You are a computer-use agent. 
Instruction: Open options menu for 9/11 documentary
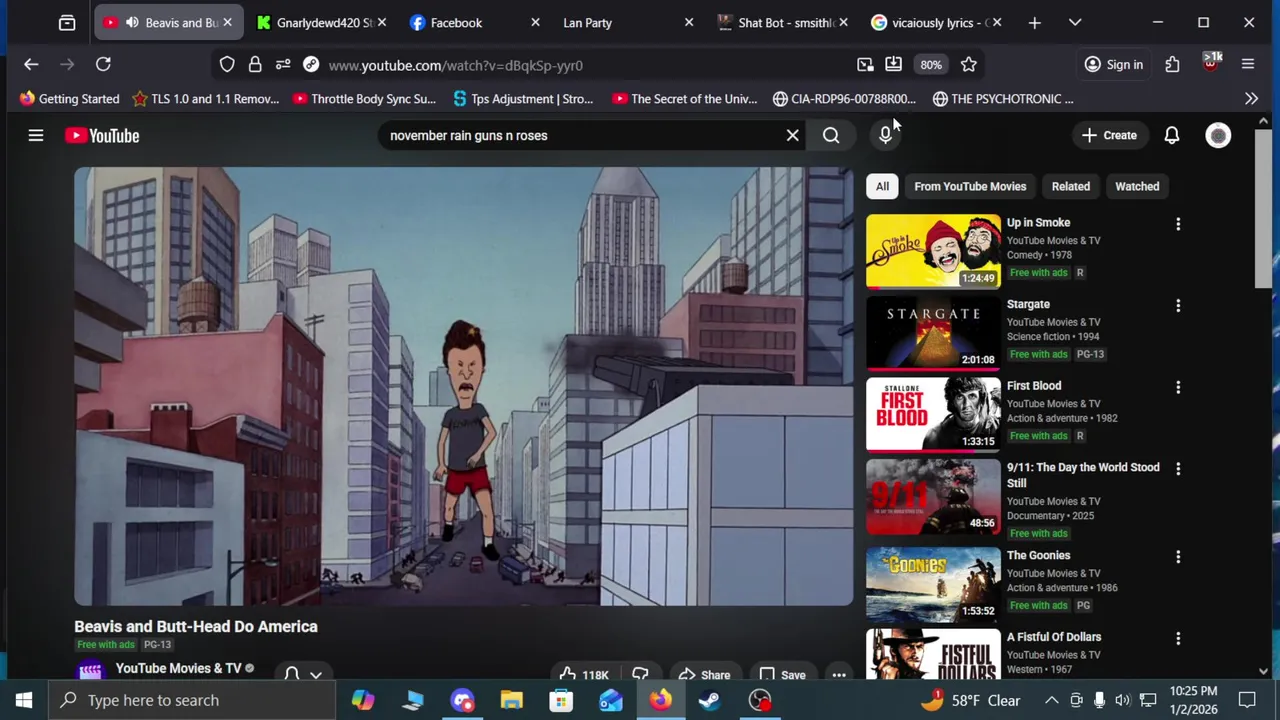[1178, 469]
